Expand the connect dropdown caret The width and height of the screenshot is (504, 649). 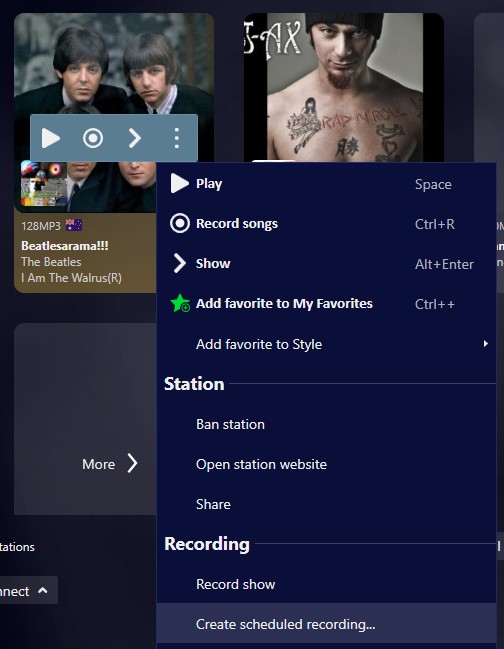click(43, 590)
